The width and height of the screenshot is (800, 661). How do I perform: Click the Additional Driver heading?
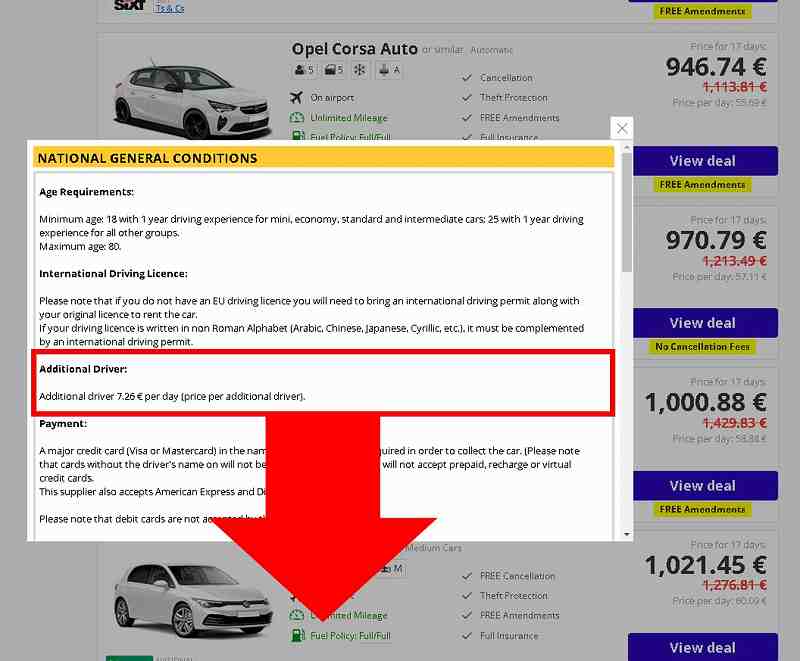[83, 369]
